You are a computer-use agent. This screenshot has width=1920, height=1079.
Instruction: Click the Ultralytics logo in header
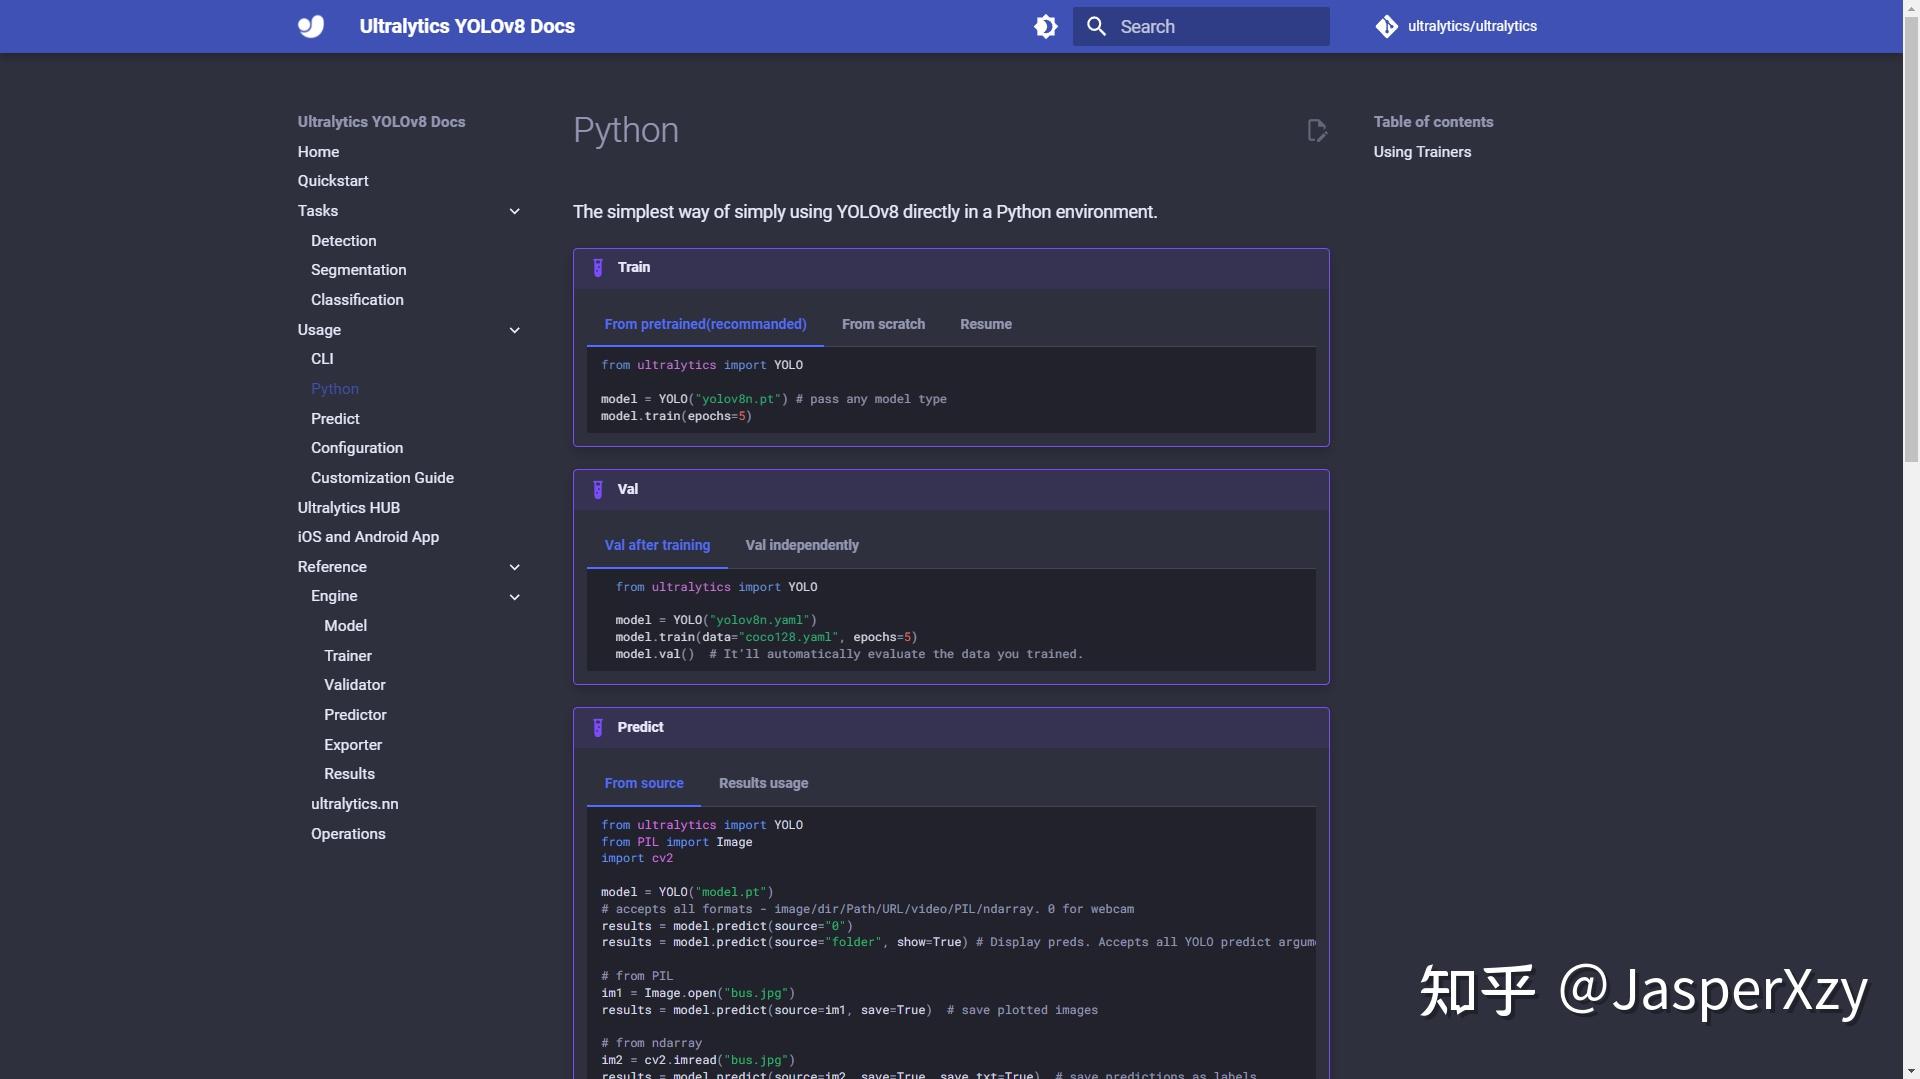pyautogui.click(x=311, y=26)
